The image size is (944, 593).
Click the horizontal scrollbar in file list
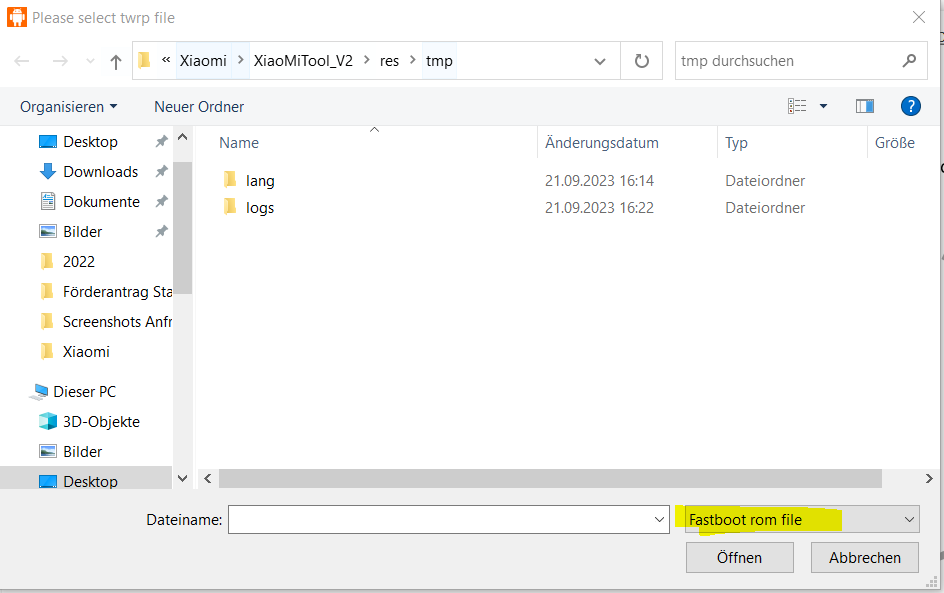pyautogui.click(x=560, y=479)
